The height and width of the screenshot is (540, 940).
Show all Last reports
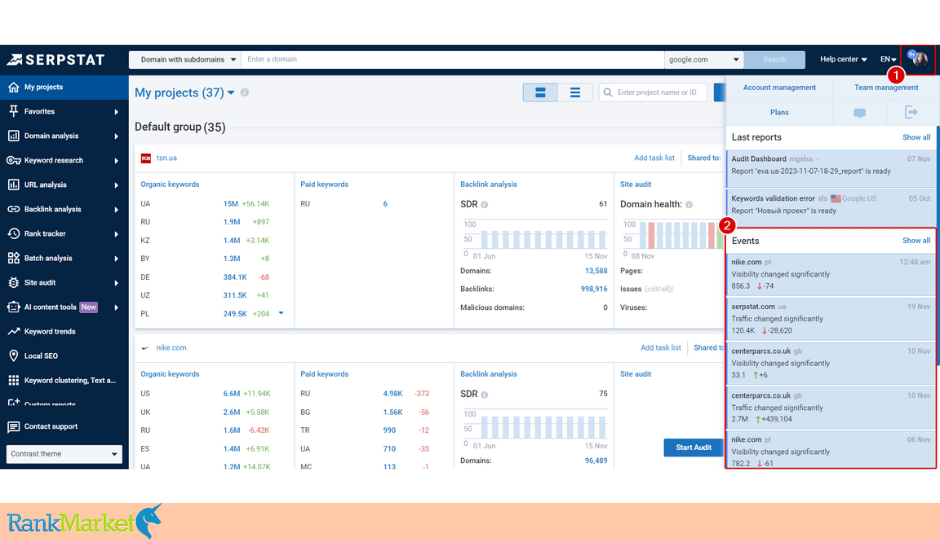916,137
